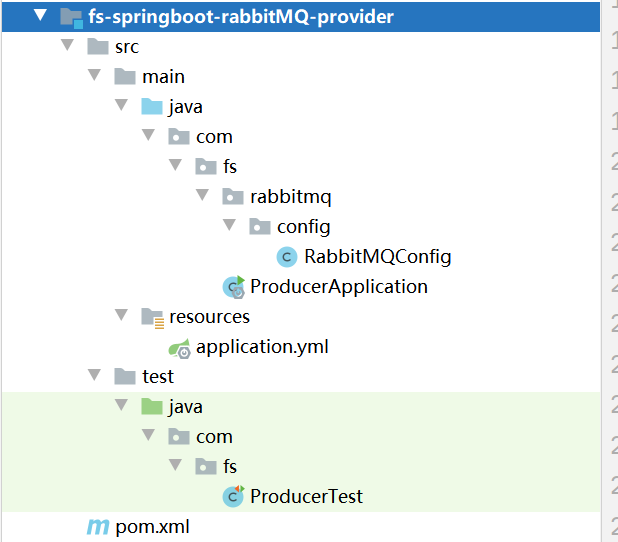Collapse the resources folder arrow

click(x=121, y=315)
